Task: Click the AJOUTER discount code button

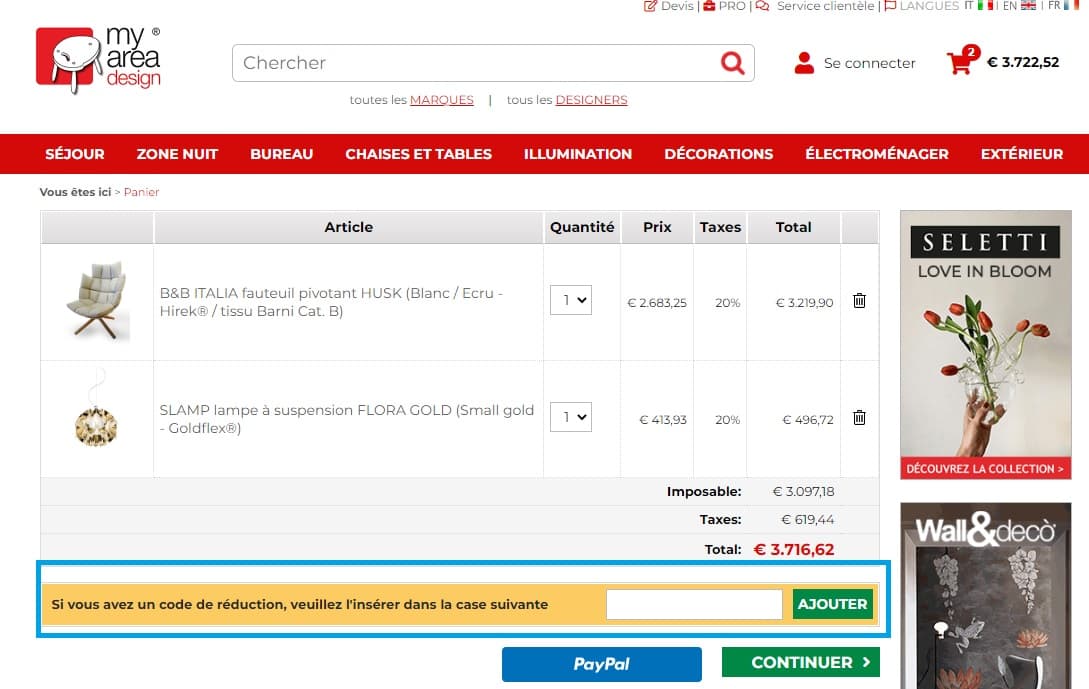Action: click(832, 604)
